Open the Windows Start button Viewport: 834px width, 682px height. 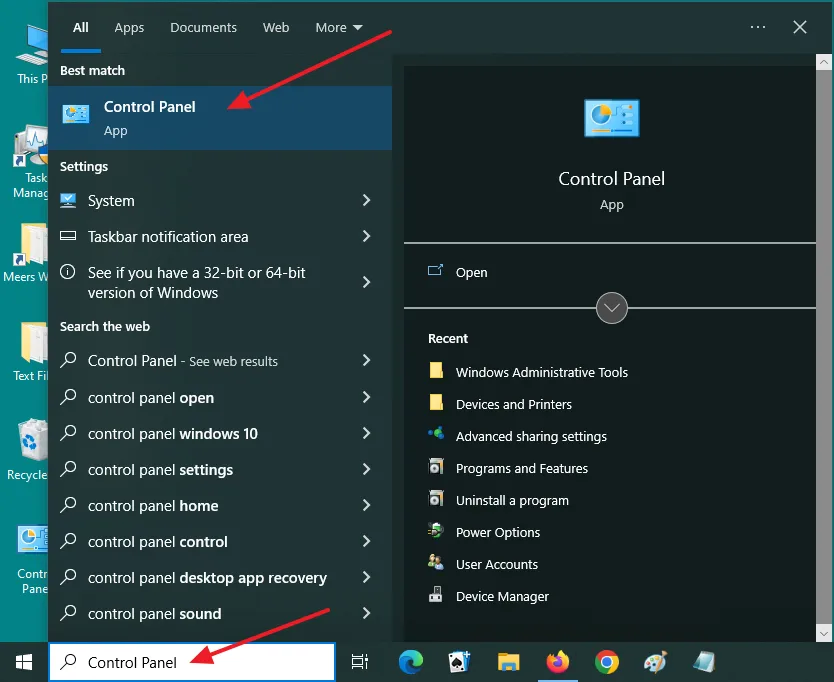[24, 662]
